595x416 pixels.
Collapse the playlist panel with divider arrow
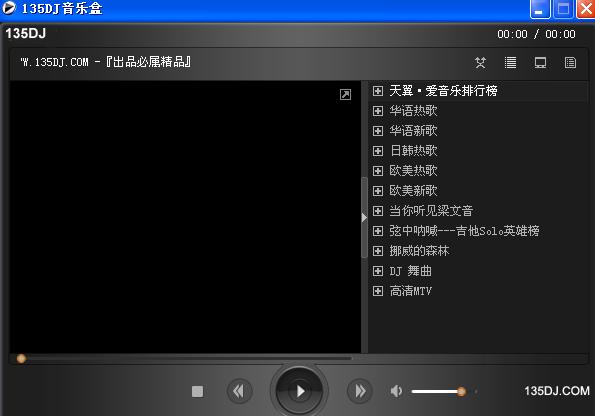[364, 217]
